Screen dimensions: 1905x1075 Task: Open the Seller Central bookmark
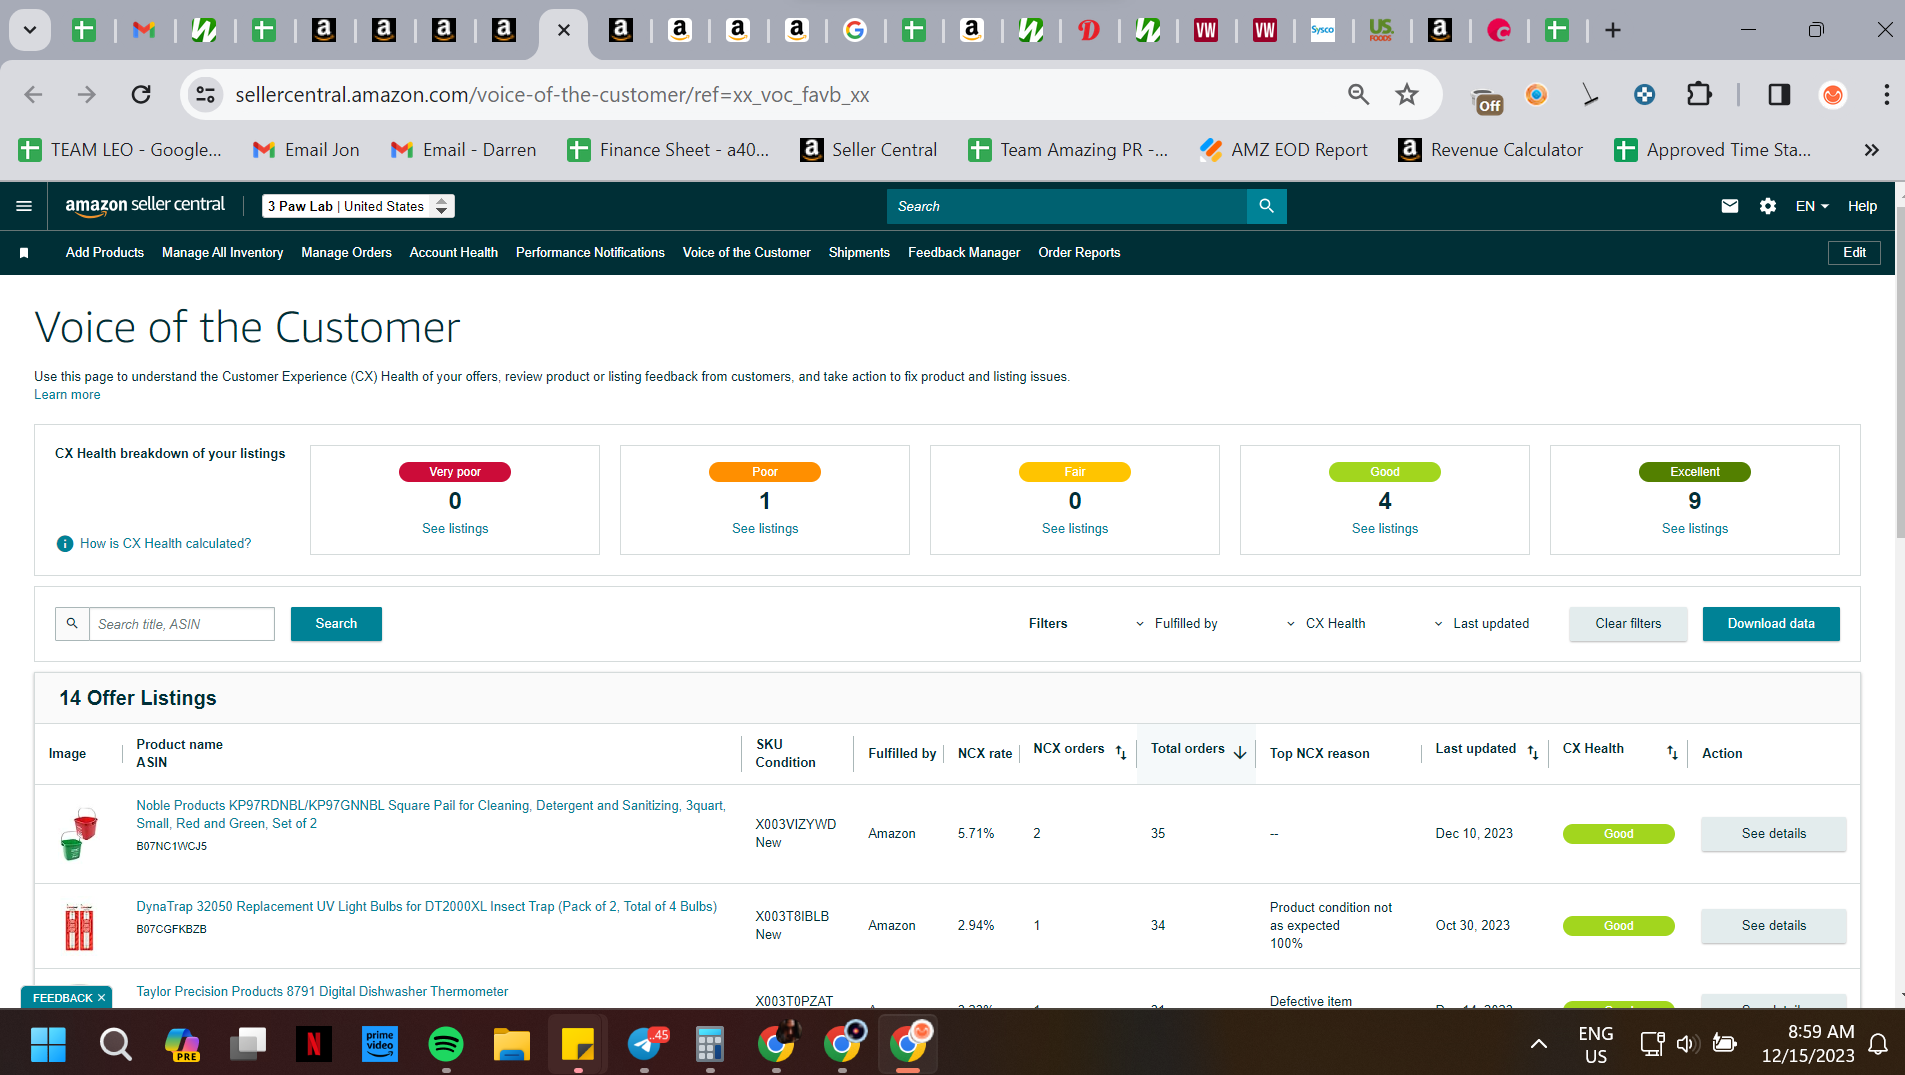869,150
